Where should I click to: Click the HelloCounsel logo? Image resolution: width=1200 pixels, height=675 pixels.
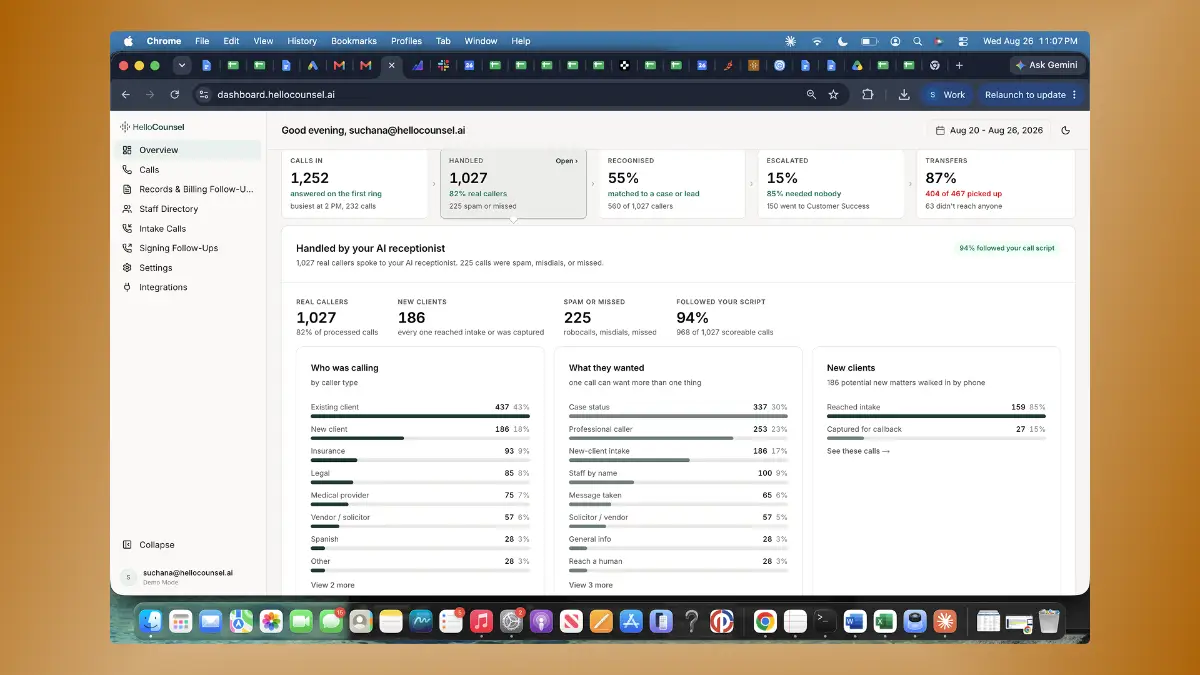tap(152, 127)
